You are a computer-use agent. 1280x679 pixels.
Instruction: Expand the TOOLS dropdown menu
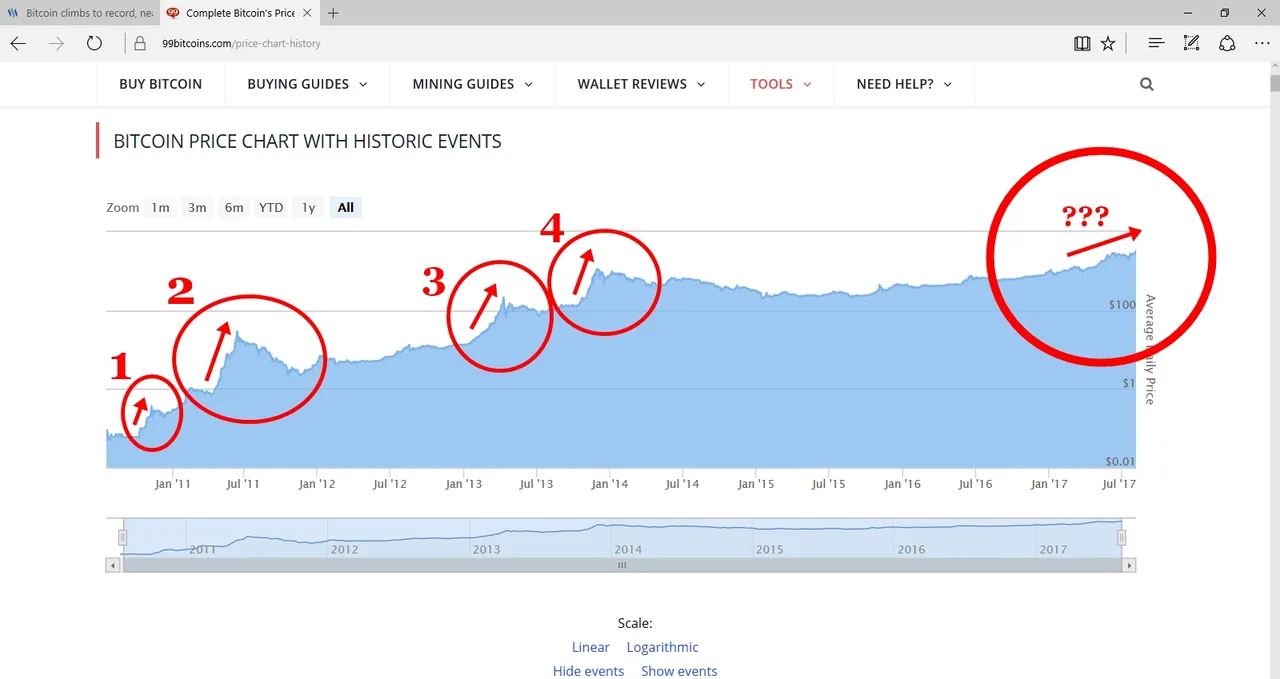click(x=781, y=84)
